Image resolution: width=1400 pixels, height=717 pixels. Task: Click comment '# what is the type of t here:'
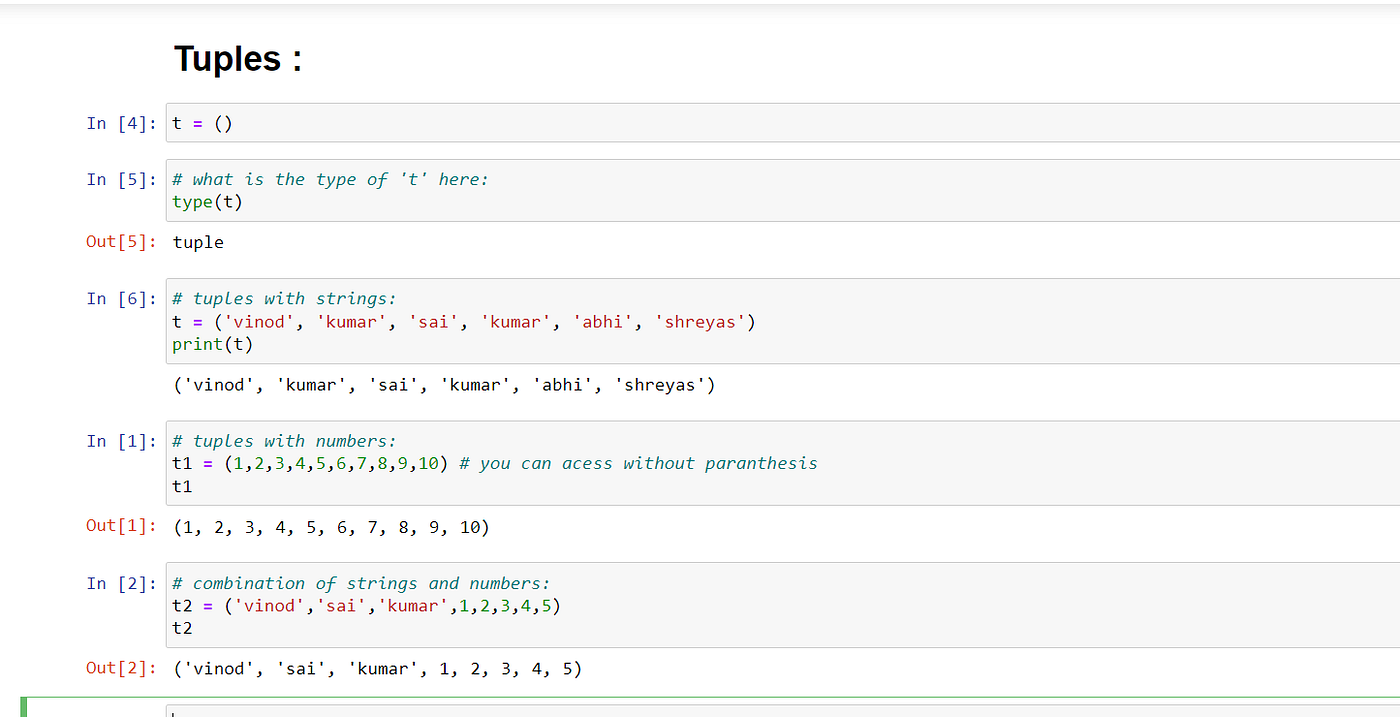click(330, 179)
